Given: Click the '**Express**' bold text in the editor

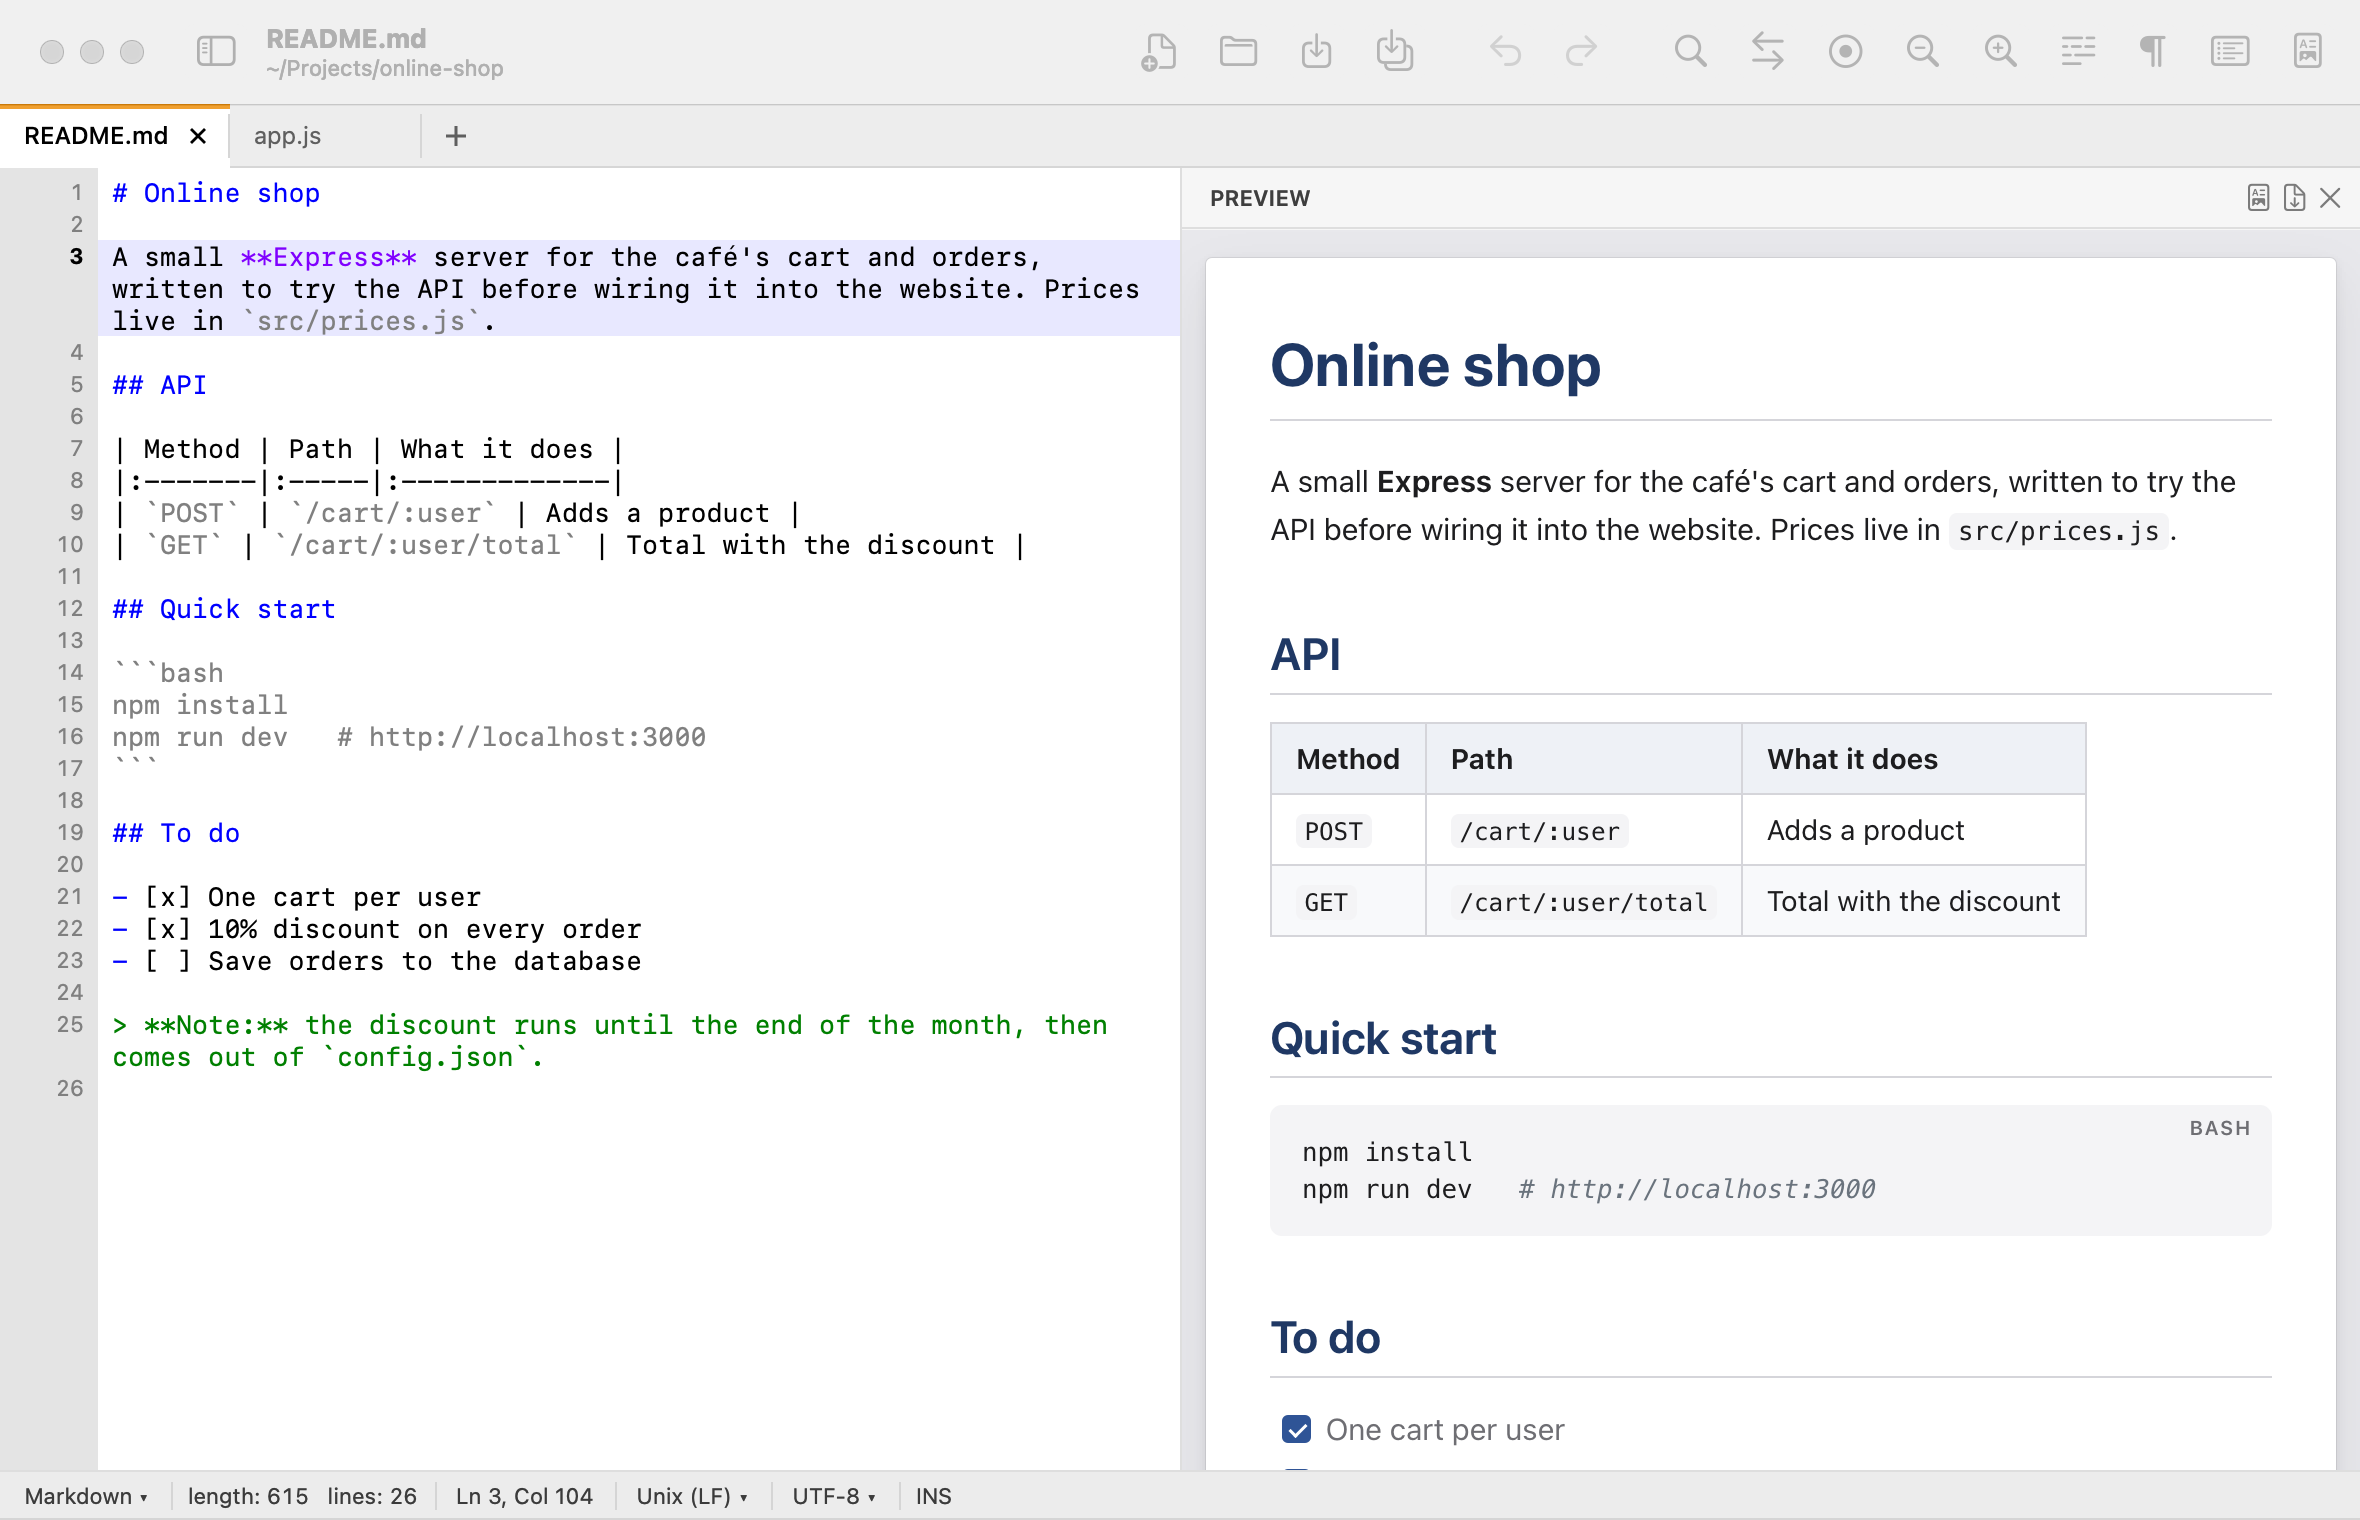Looking at the screenshot, I should click(329, 257).
